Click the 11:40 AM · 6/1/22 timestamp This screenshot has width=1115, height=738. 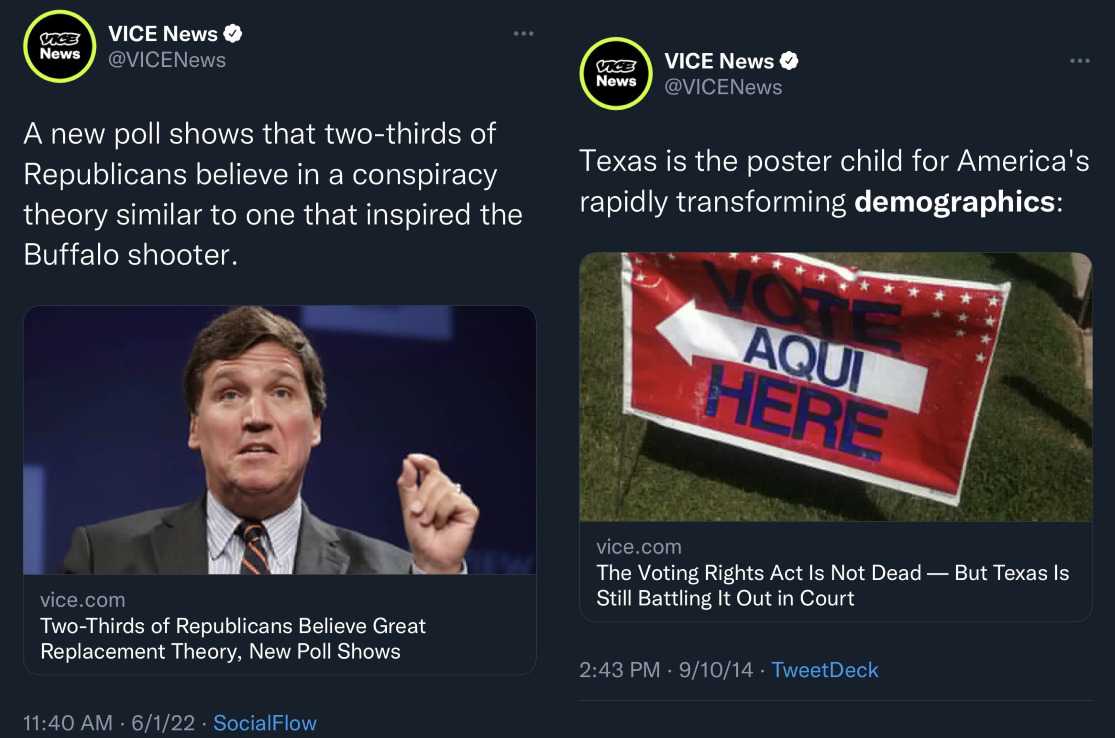pyautogui.click(x=108, y=722)
